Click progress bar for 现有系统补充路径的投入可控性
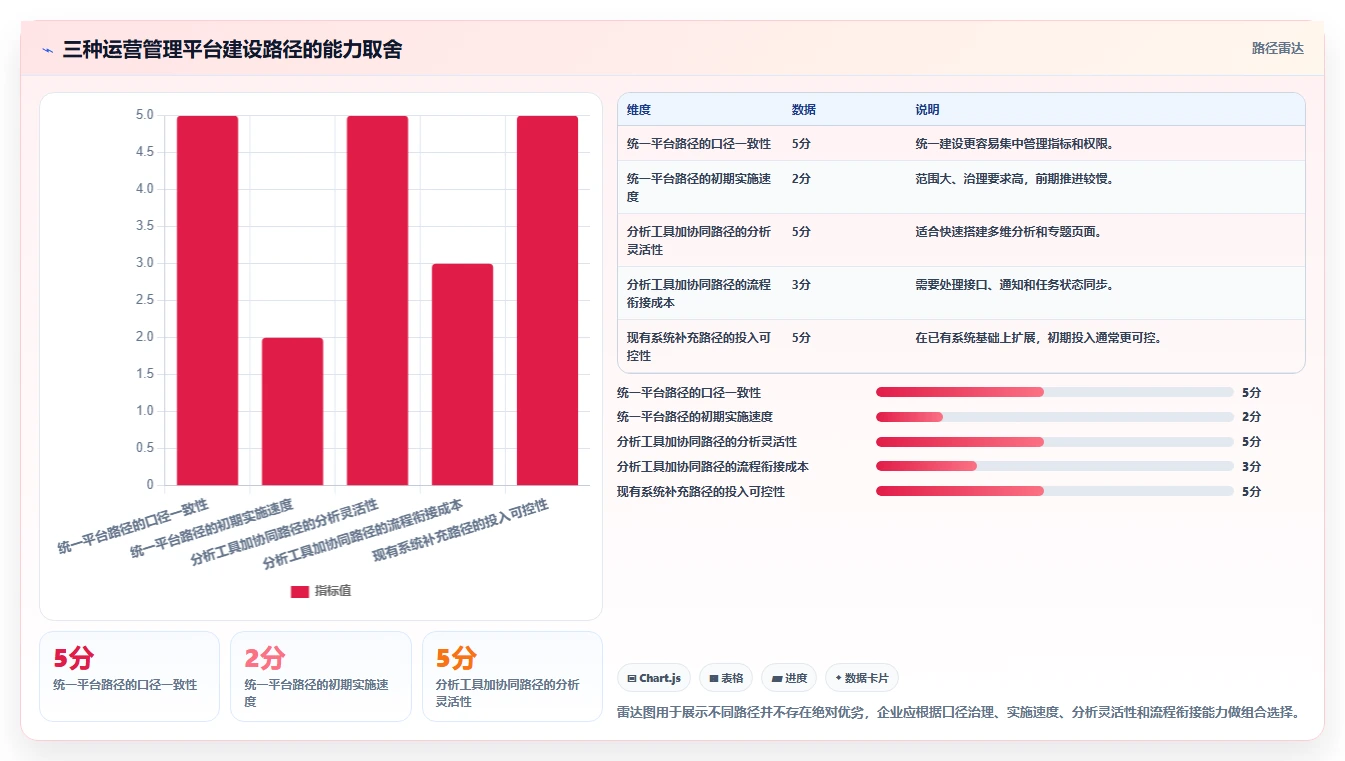This screenshot has height=761, width=1345. [x=1055, y=491]
